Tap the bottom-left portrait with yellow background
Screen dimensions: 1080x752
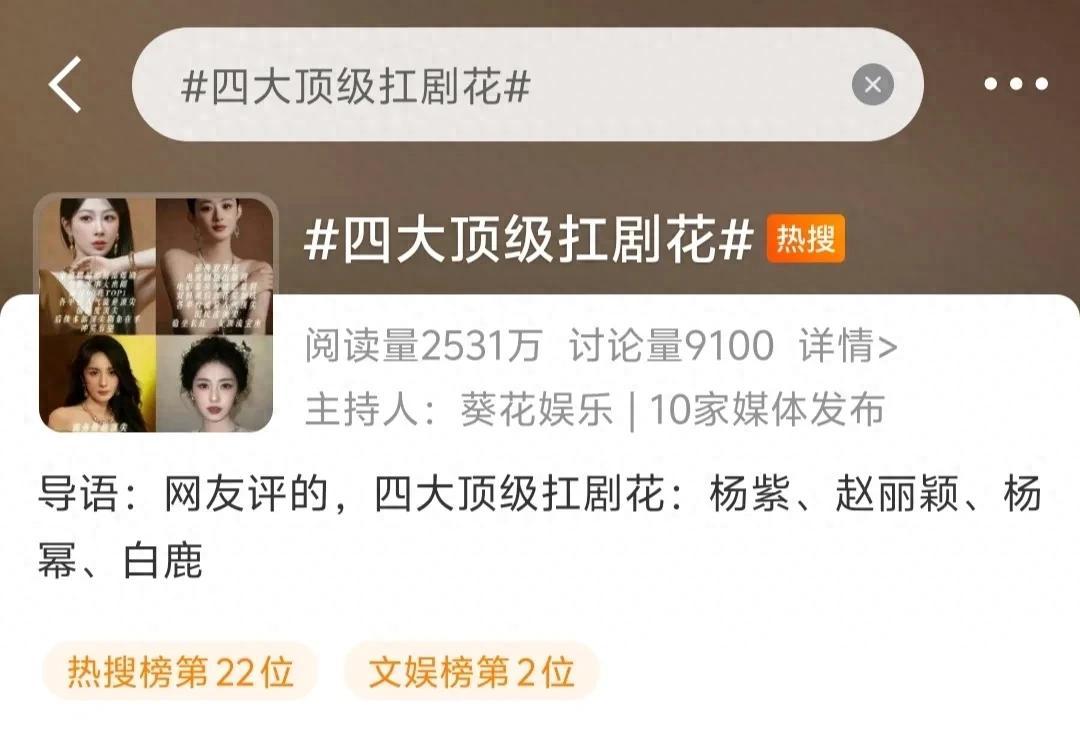tap(97, 384)
